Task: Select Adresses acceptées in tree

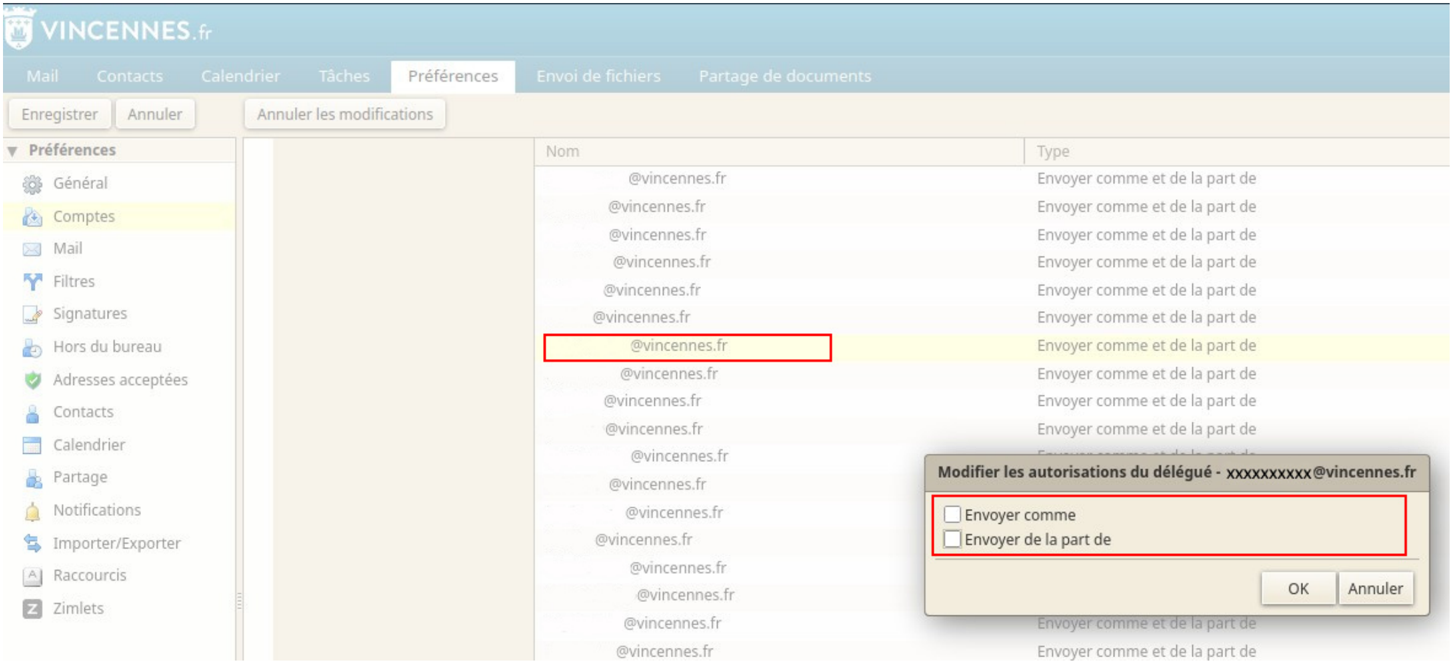Action: coord(120,380)
